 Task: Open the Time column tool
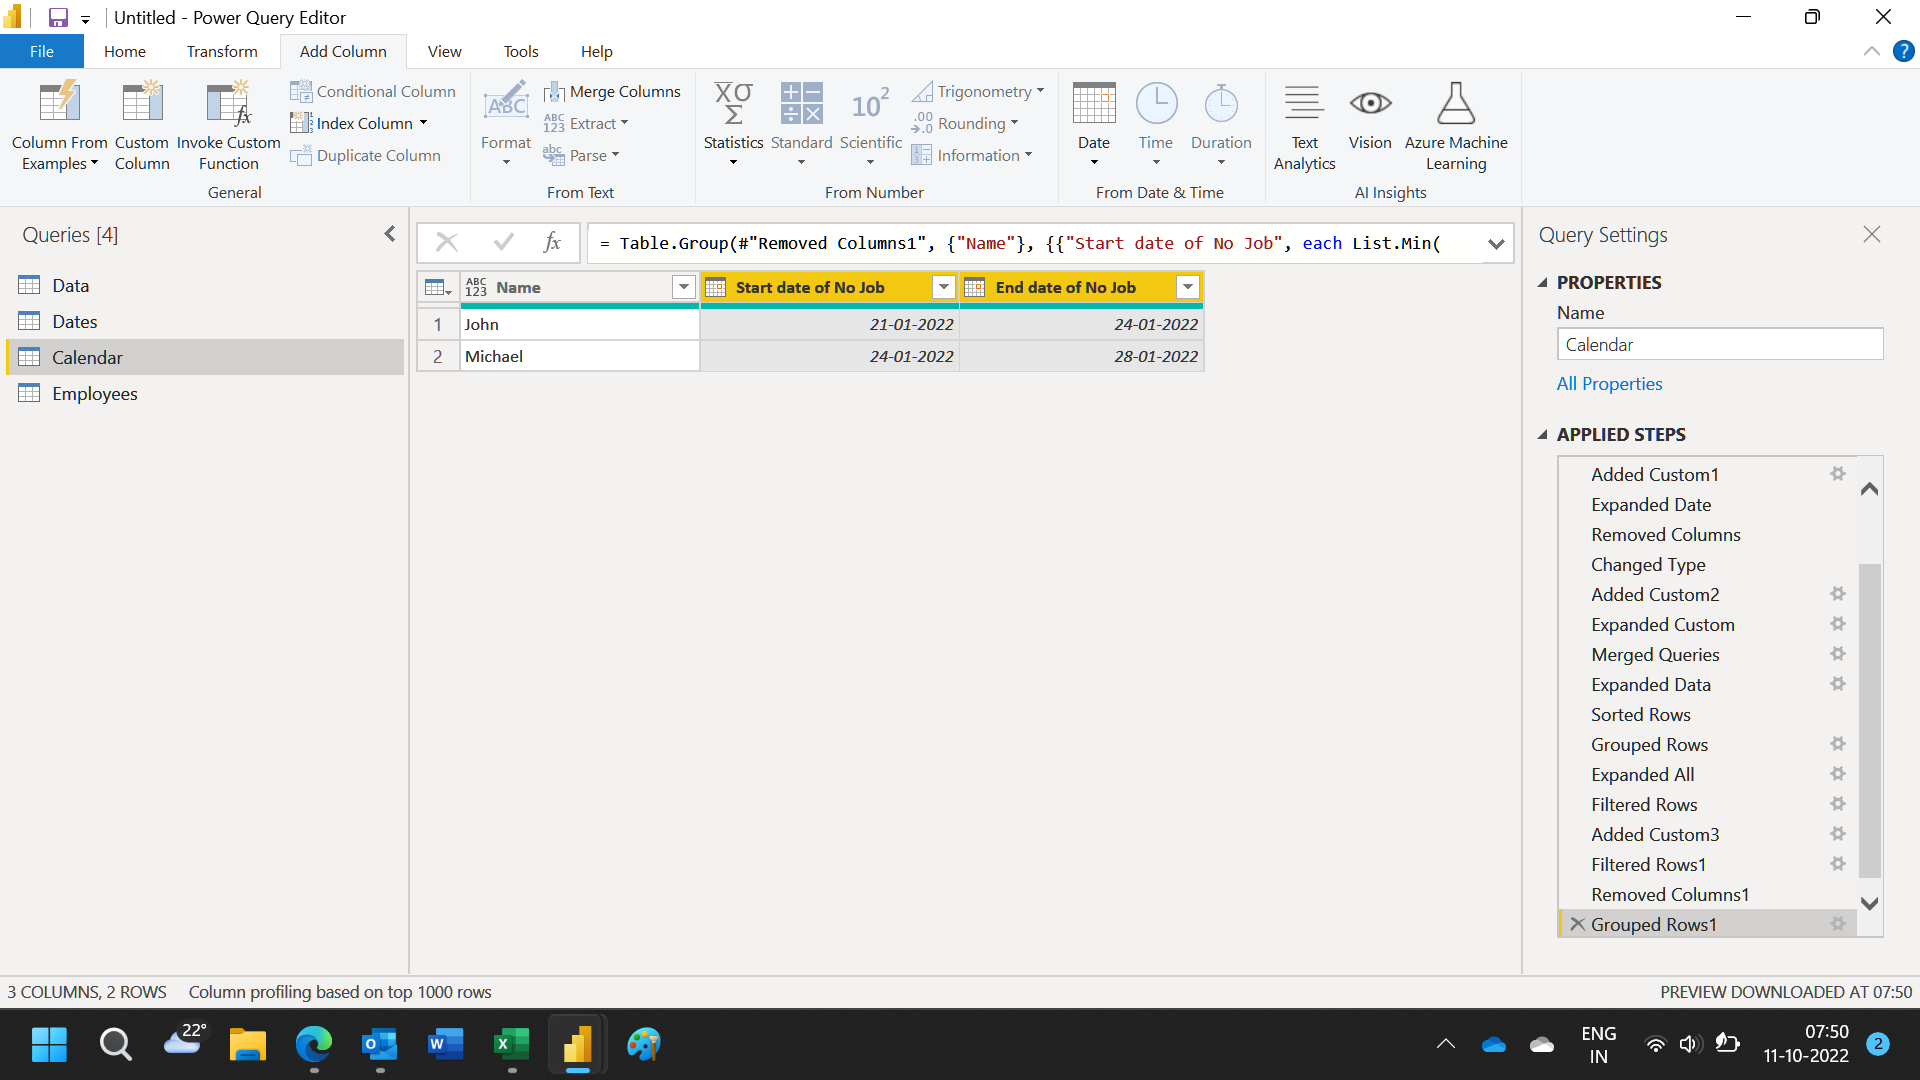coord(1156,125)
